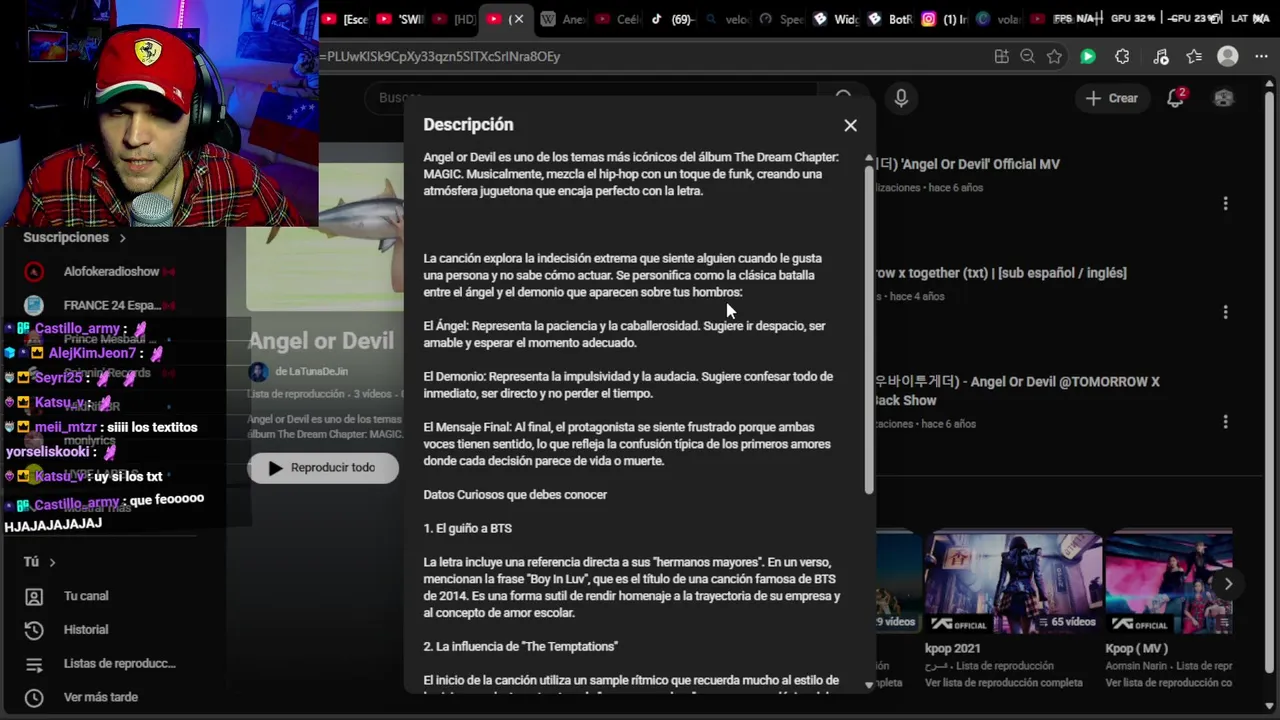Click the YouTube search field 'Buscar'
This screenshot has height=720, width=1280.
[590, 98]
